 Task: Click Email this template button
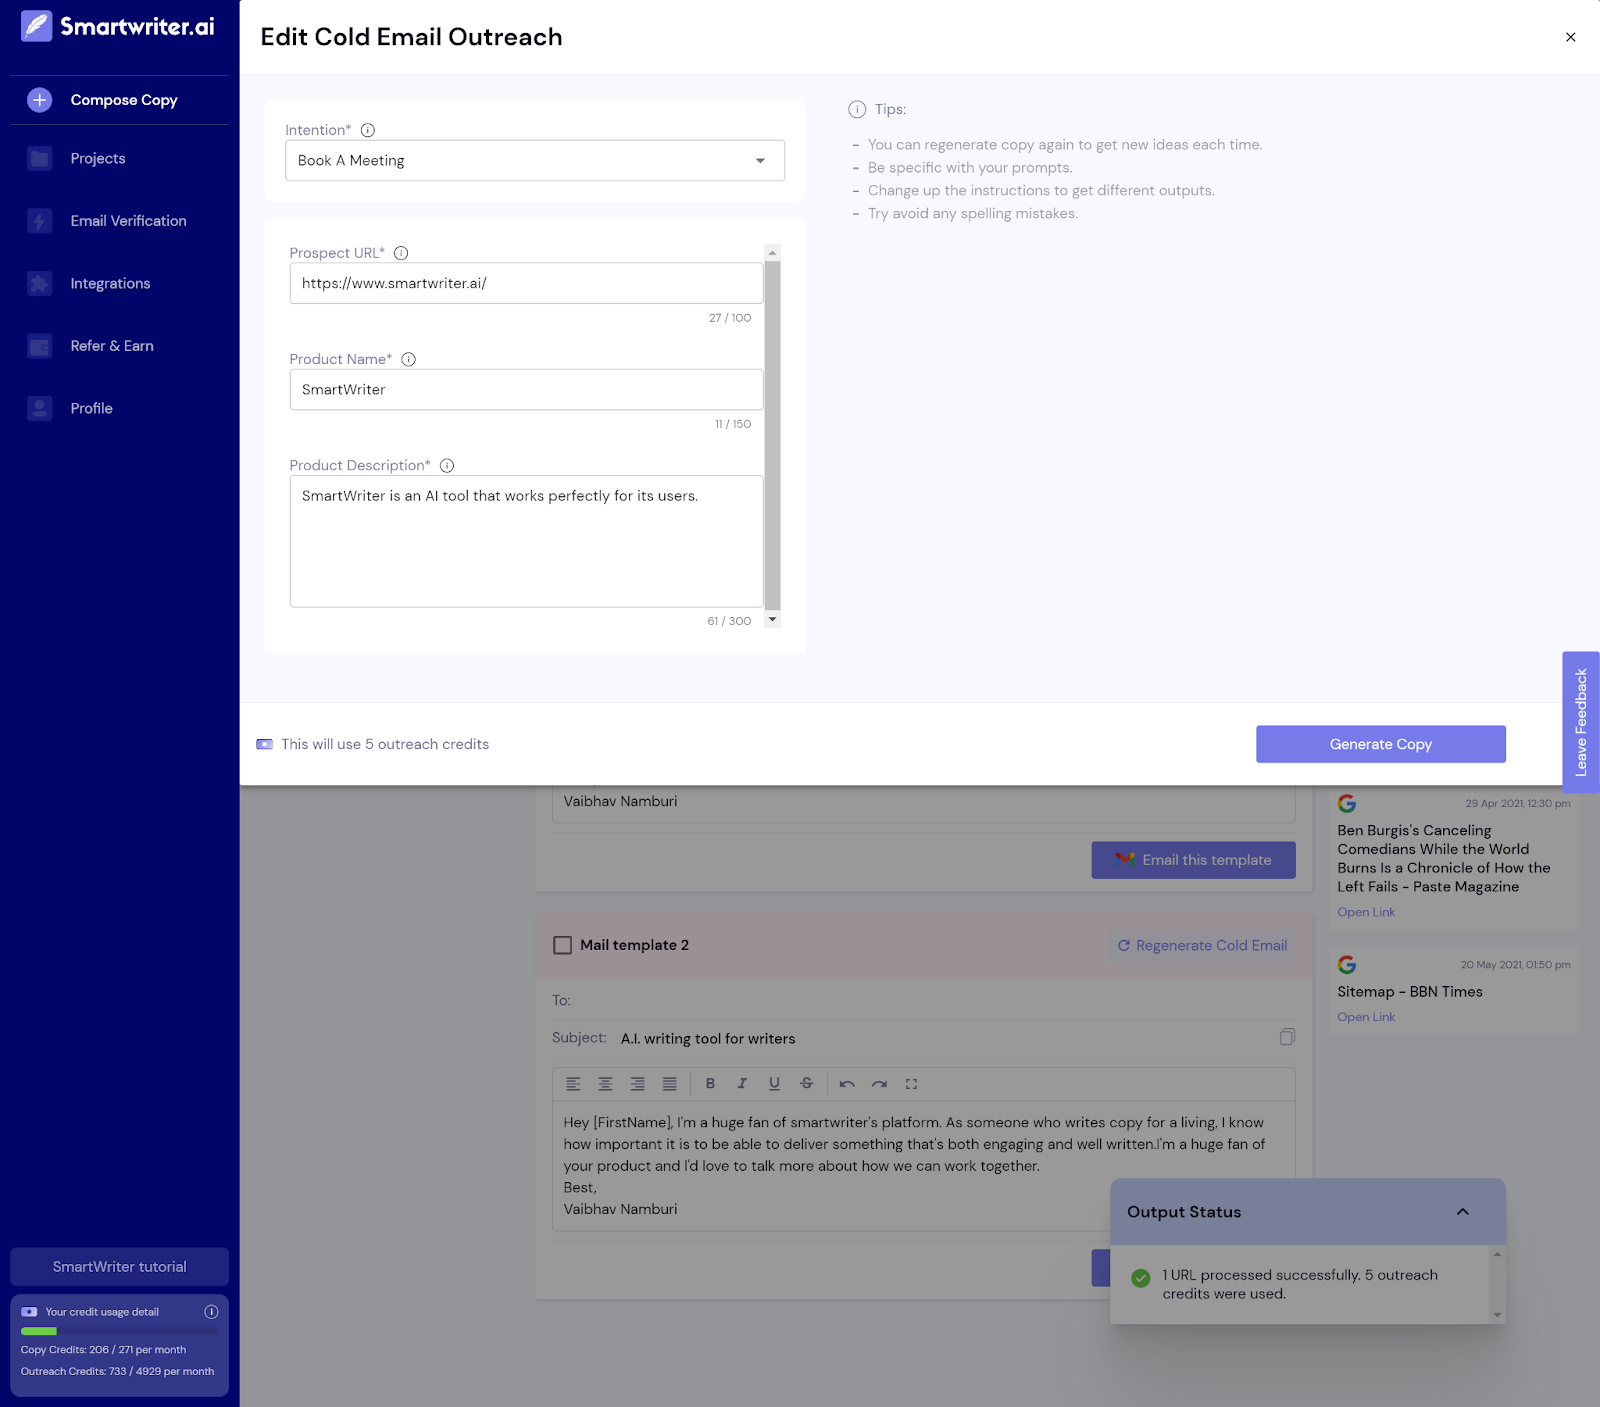click(1193, 860)
